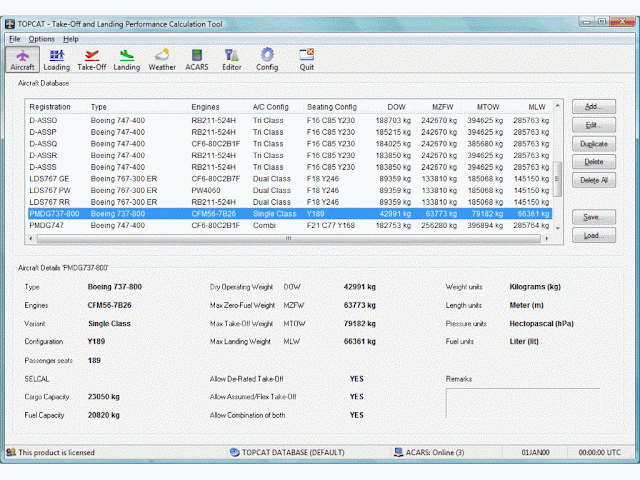Screen dimensions: 640x480
Task: Click the horizontal scrollbar left arrow
Action: coord(31,238)
